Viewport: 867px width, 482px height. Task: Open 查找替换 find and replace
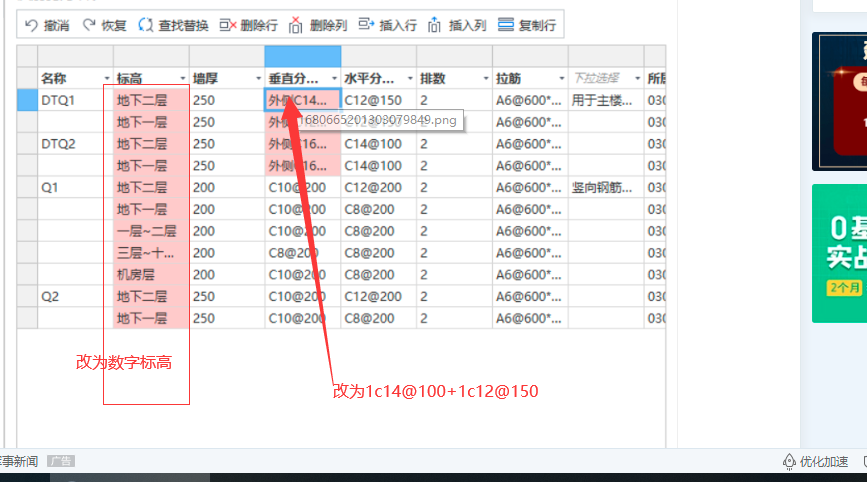point(173,25)
